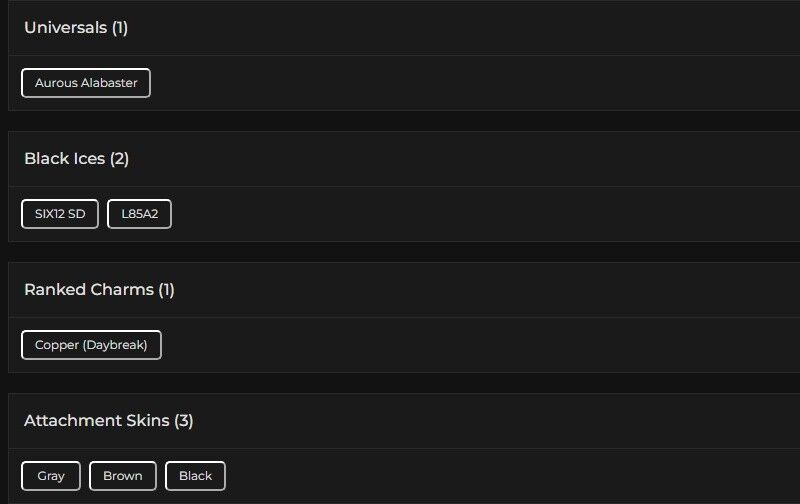The height and width of the screenshot is (504, 800).
Task: Click empty space right of the Black skin tag
Action: pyautogui.click(x=500, y=476)
